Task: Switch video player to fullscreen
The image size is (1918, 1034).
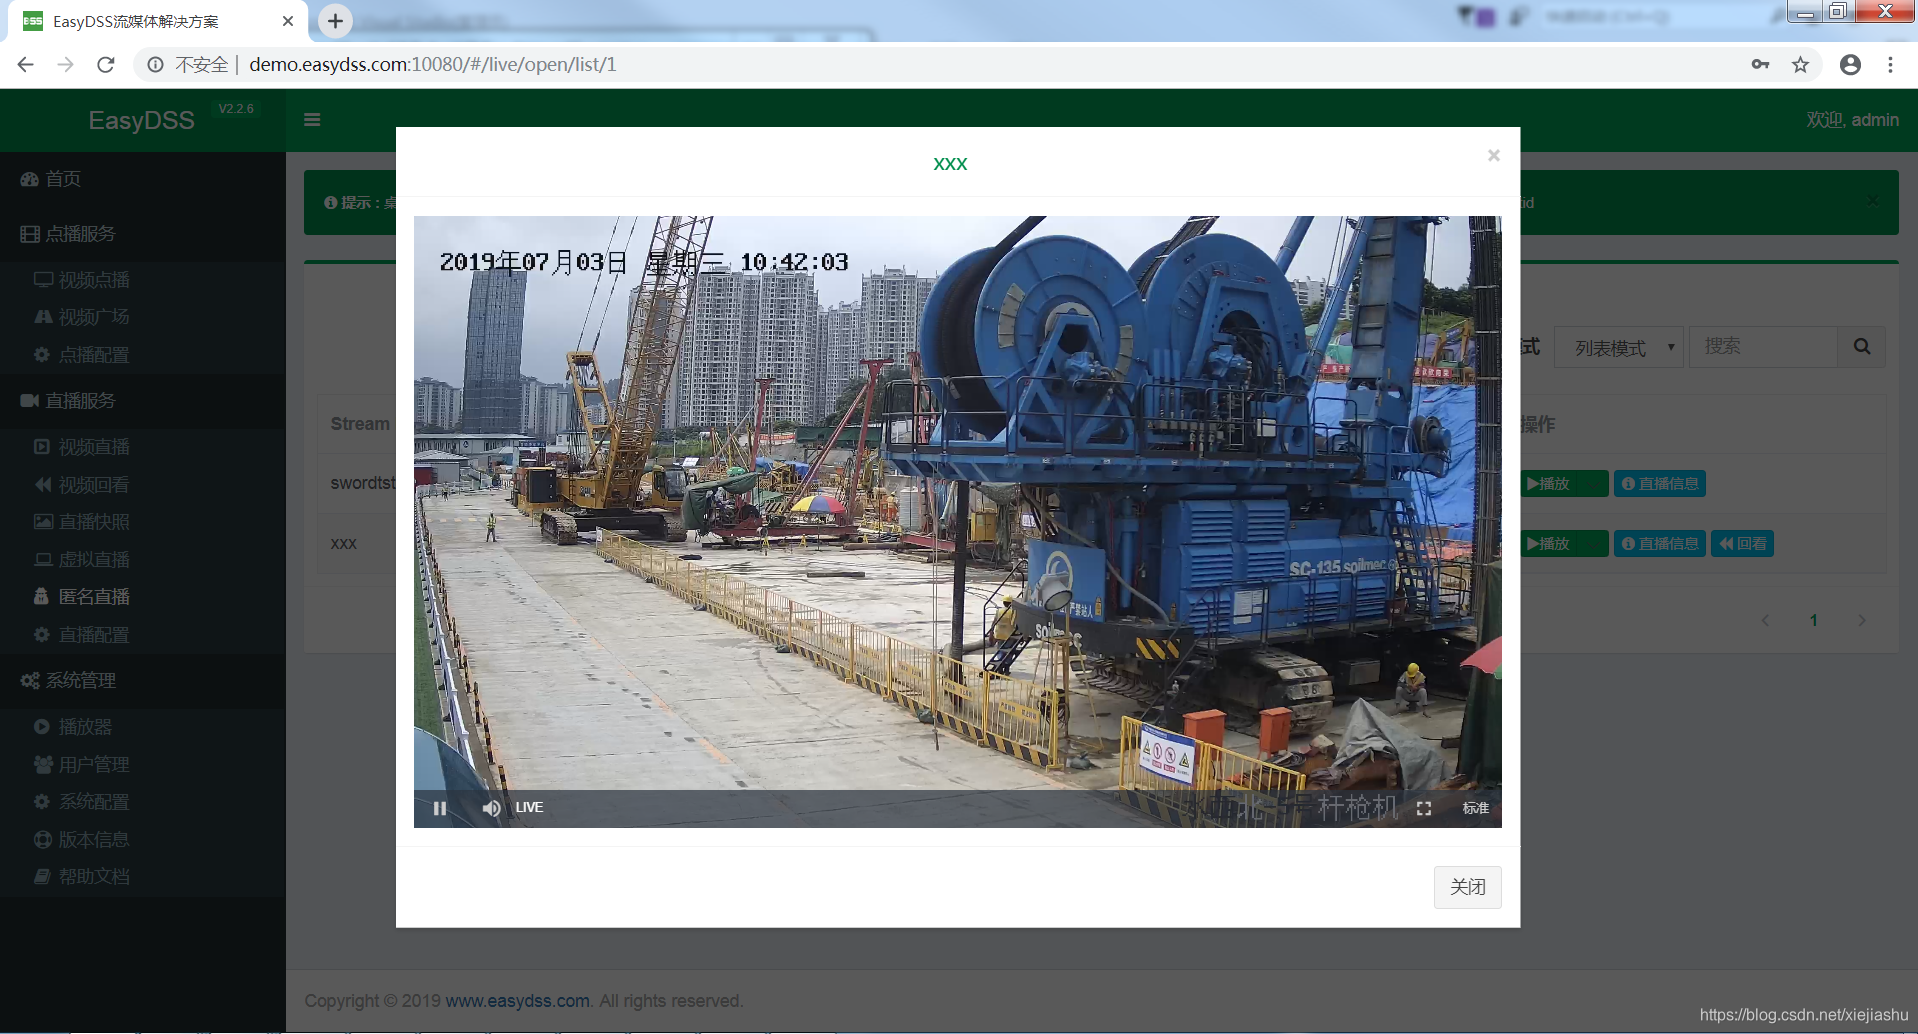Action: 1424,808
